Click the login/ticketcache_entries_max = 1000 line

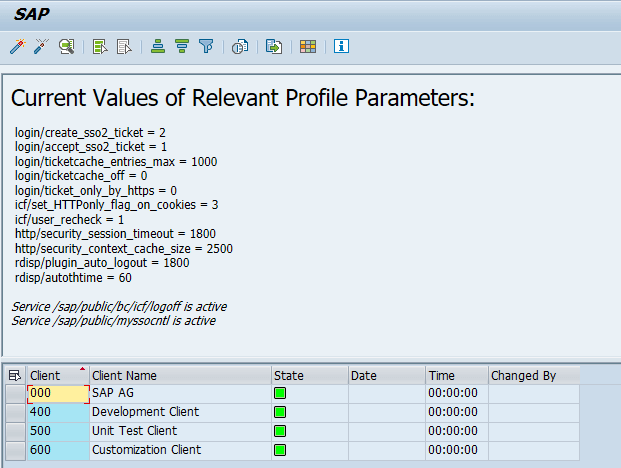pos(116,162)
